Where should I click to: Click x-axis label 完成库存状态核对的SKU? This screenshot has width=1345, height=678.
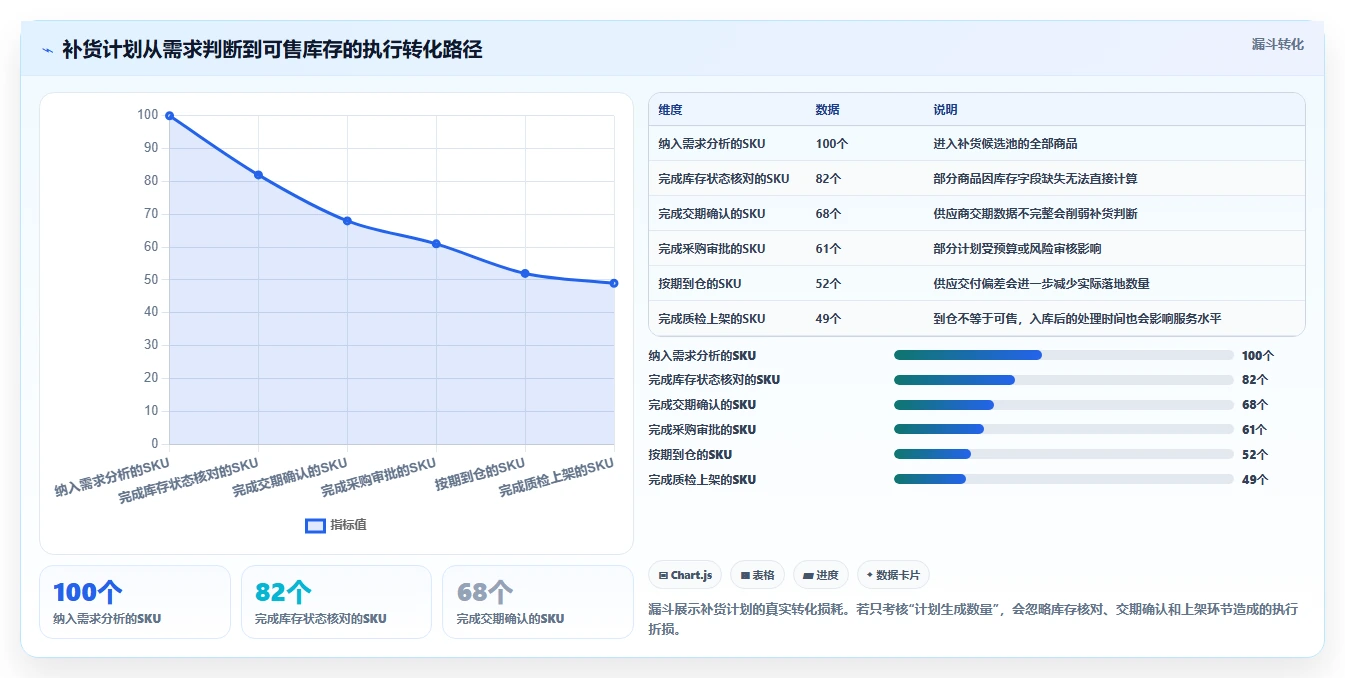[189, 480]
